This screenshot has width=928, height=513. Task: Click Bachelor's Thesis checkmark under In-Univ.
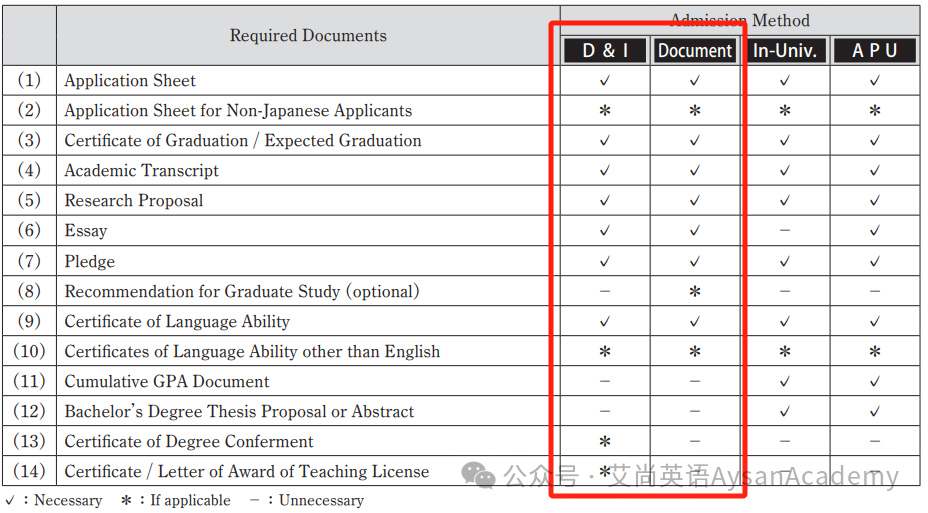pyautogui.click(x=785, y=412)
